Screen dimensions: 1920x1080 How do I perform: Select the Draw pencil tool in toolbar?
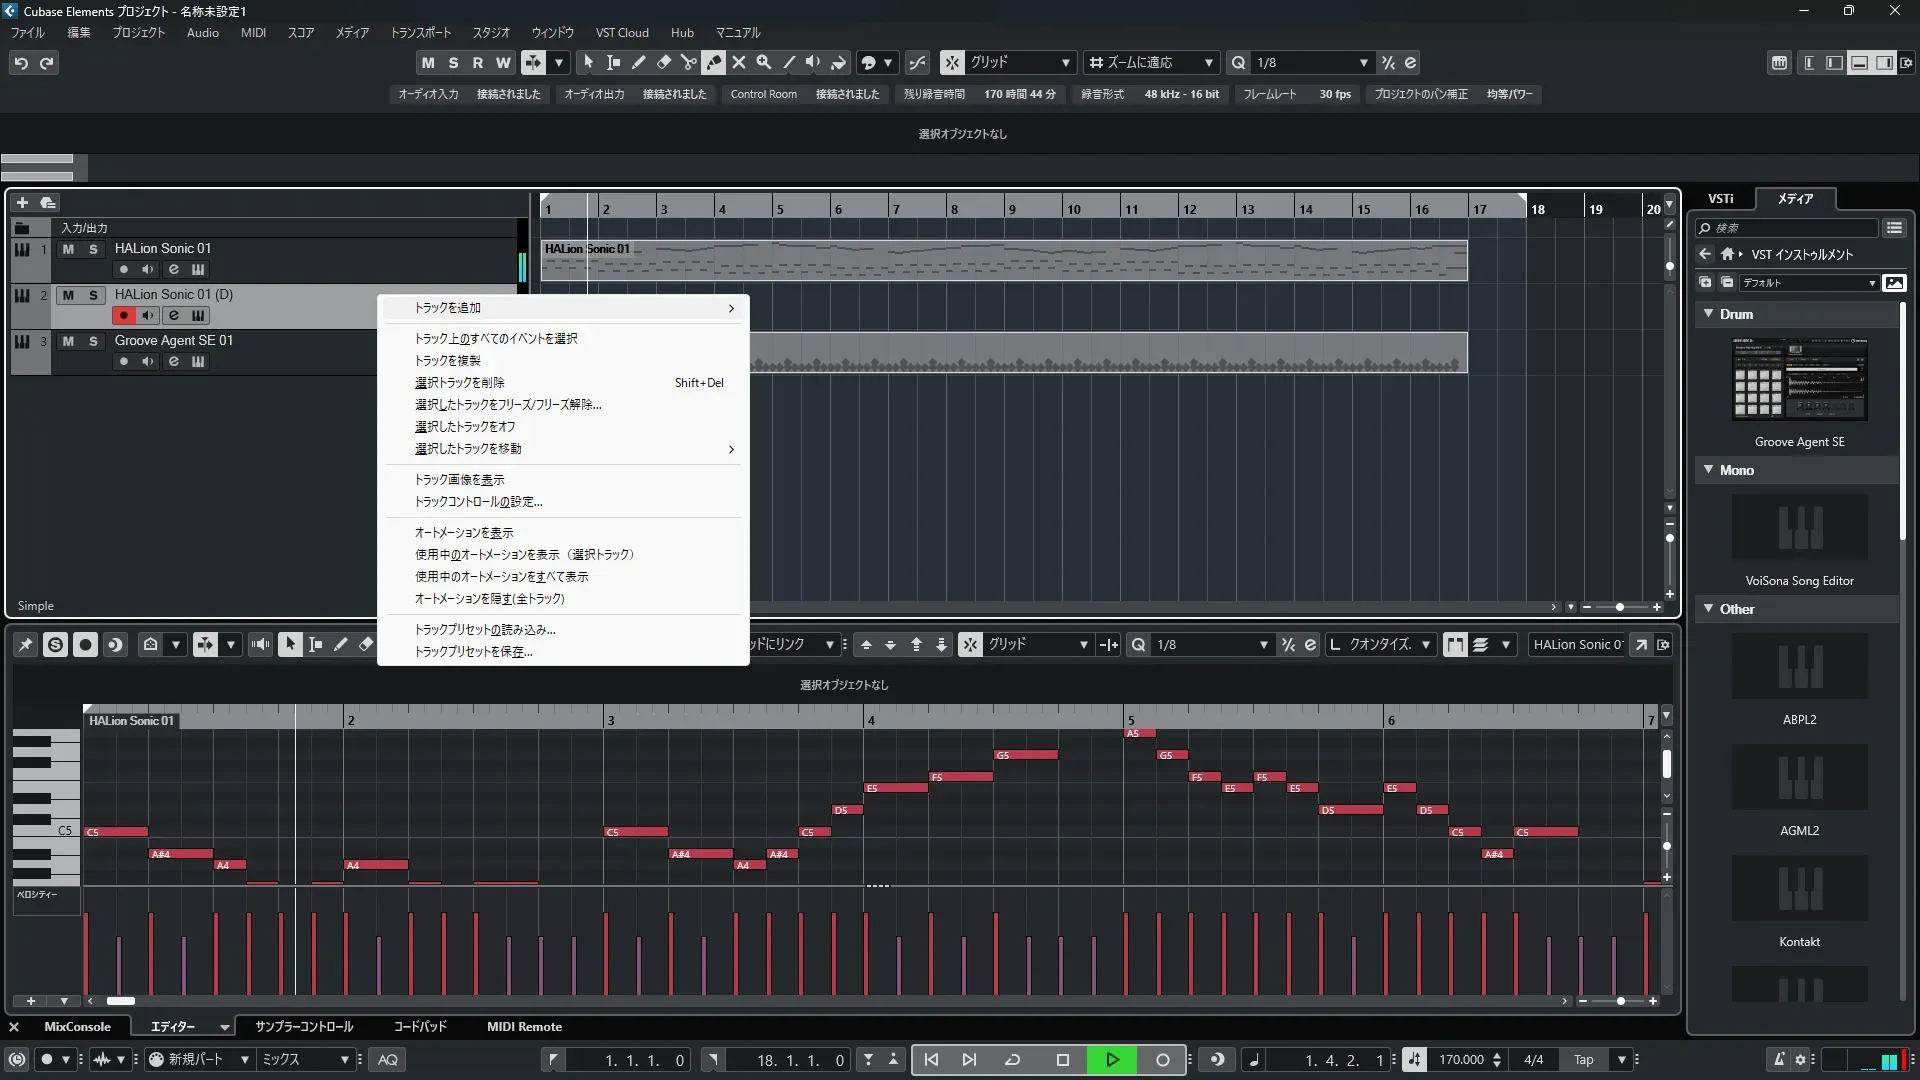[638, 62]
